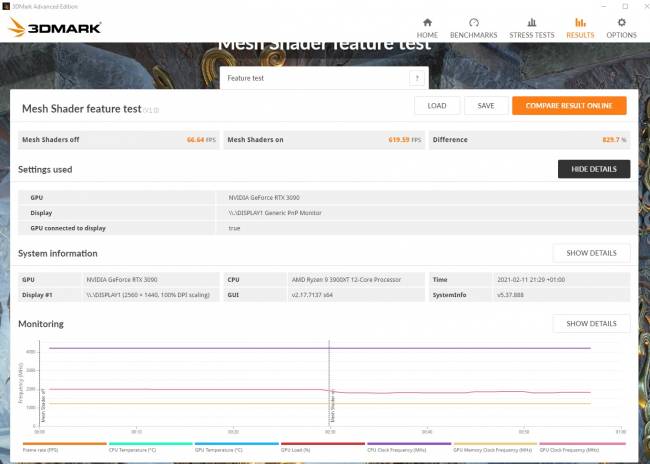Viewport: 650px width, 464px height.
Task: Open the Benchmarks section
Action: 474,27
